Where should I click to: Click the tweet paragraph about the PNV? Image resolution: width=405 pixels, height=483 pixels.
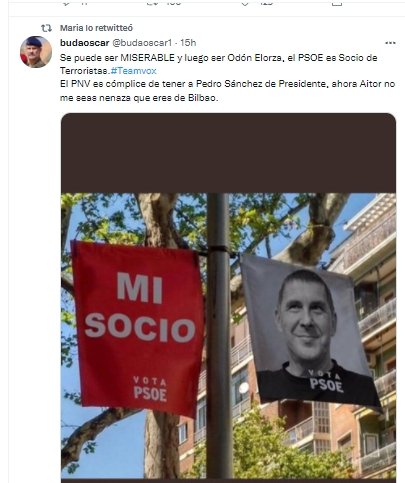tap(227, 91)
